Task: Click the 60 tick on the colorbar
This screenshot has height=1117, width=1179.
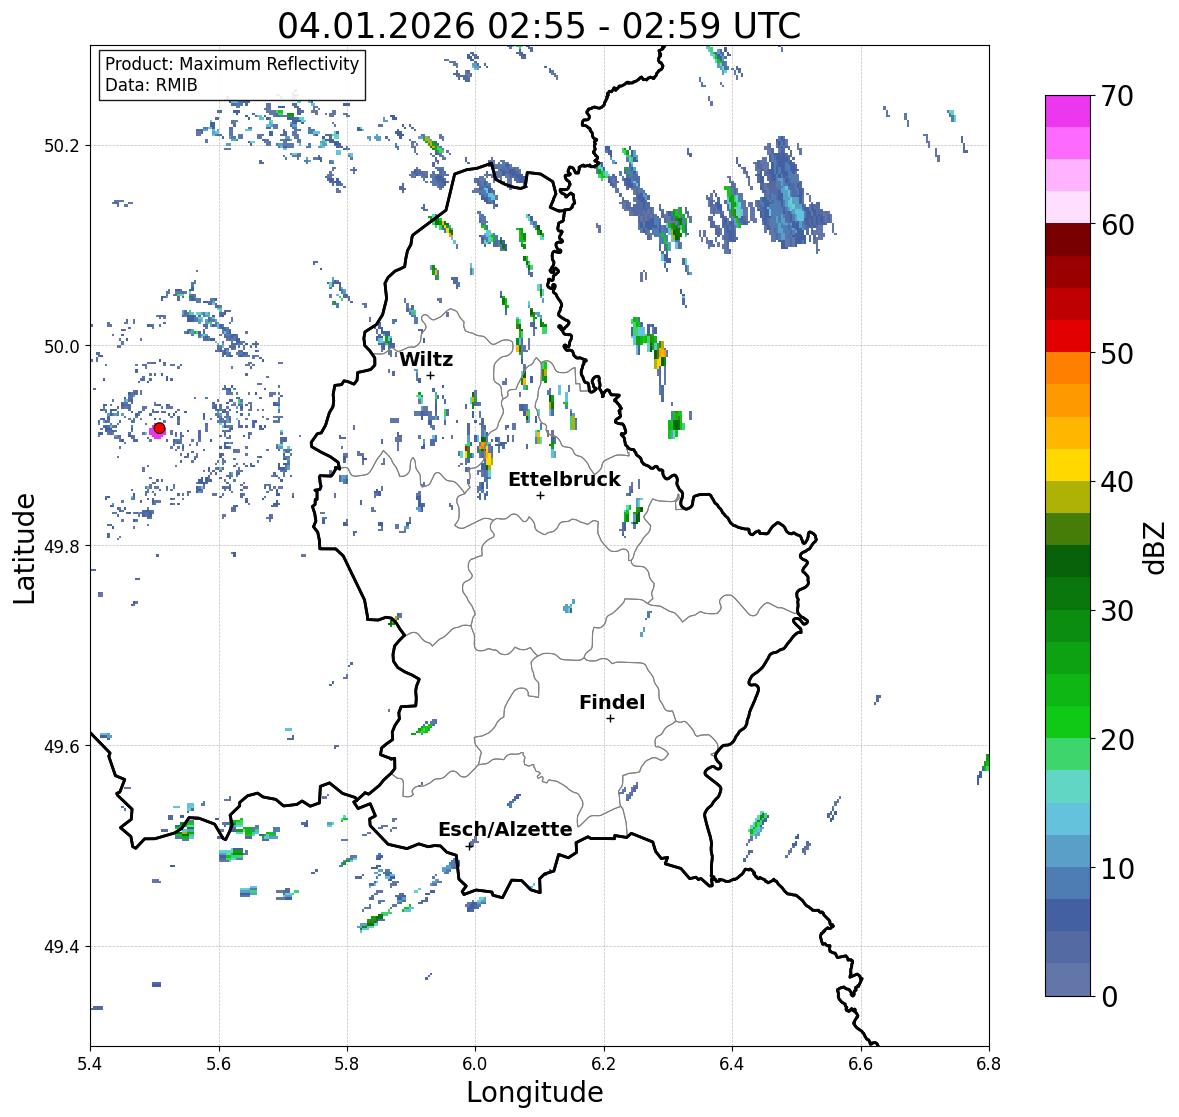Action: [1117, 225]
